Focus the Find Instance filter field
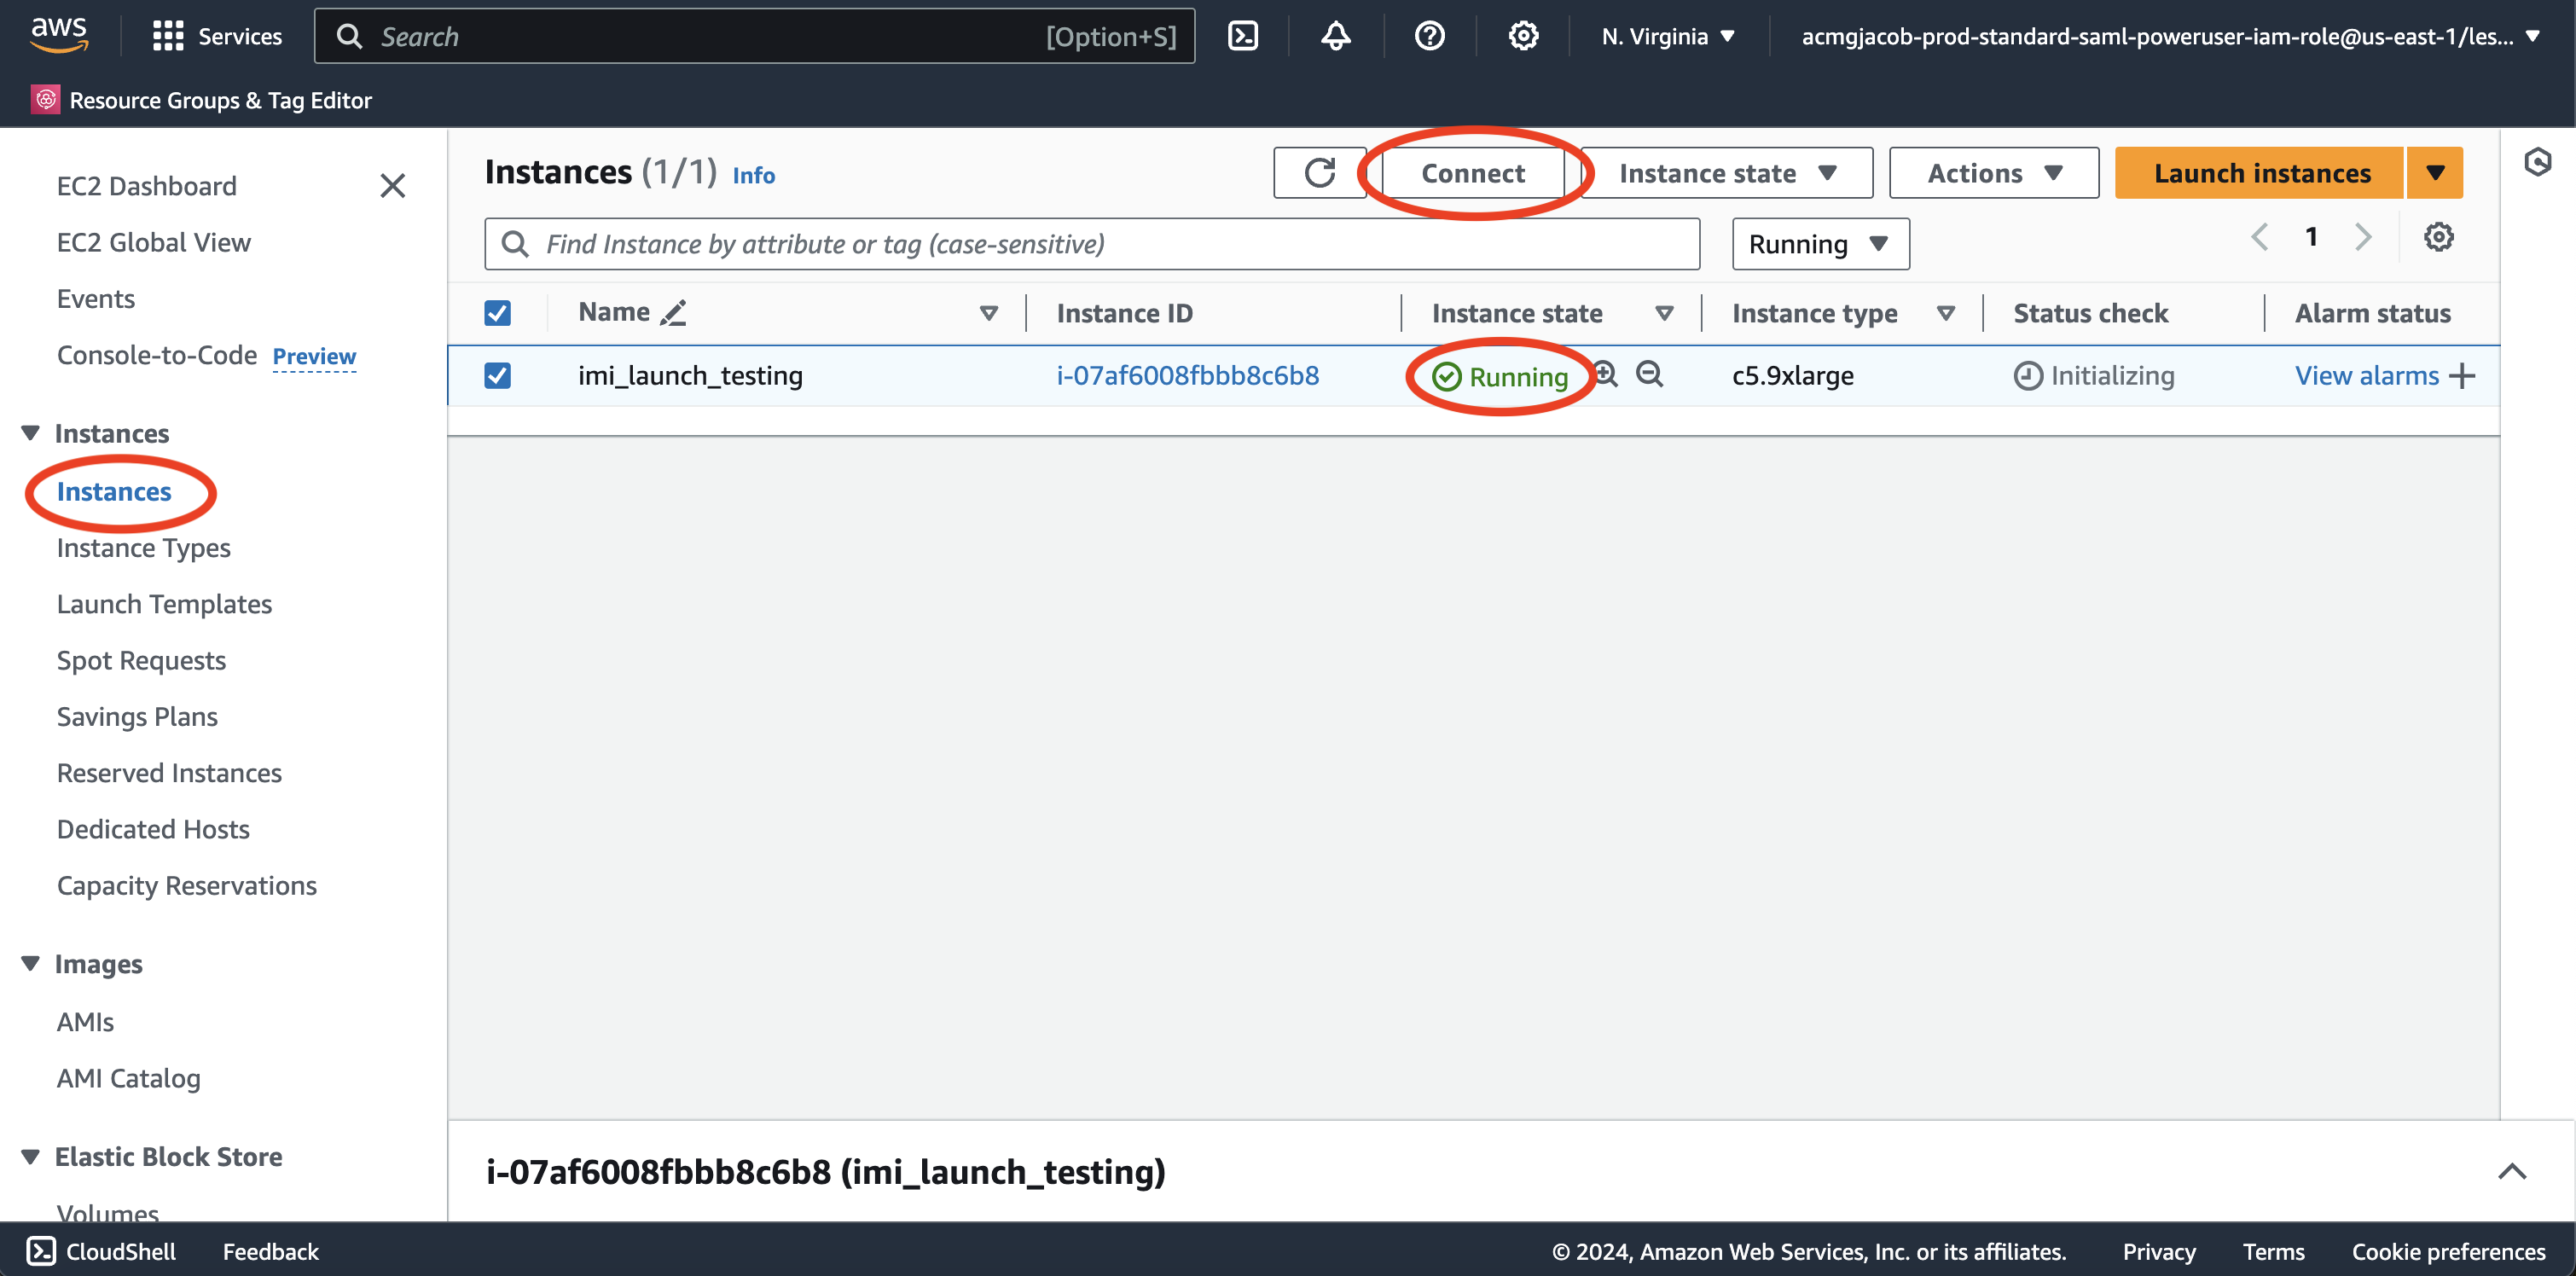This screenshot has width=2576, height=1276. coord(1092,244)
